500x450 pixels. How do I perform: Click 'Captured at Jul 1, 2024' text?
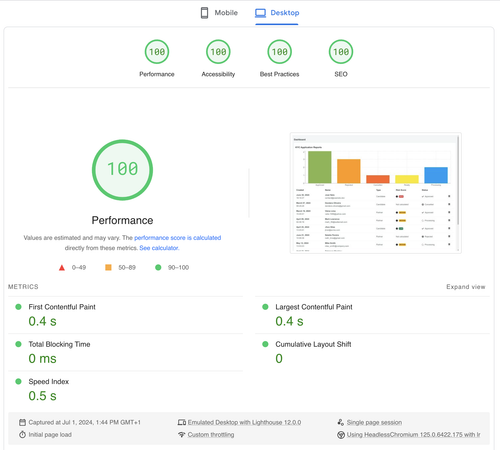coord(85,422)
